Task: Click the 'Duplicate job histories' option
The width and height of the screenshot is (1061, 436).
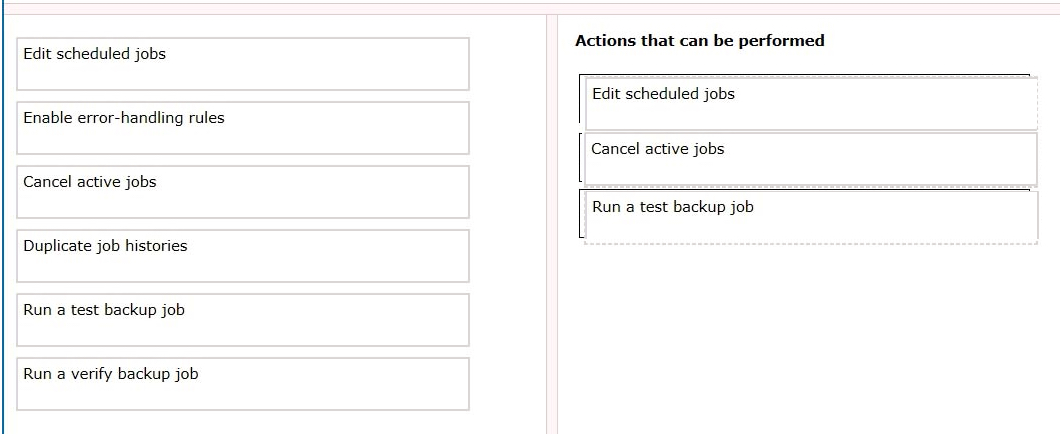Action: click(x=243, y=256)
